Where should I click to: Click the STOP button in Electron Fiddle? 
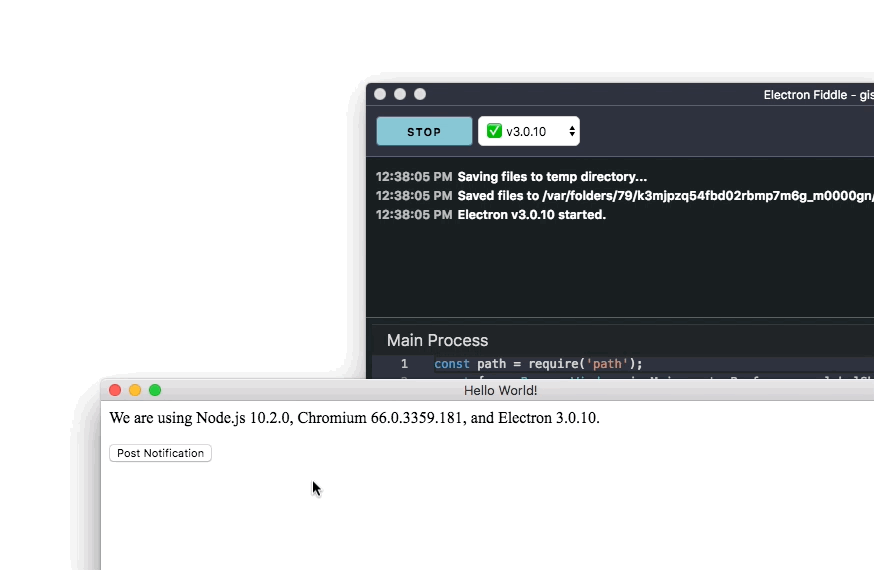(424, 131)
